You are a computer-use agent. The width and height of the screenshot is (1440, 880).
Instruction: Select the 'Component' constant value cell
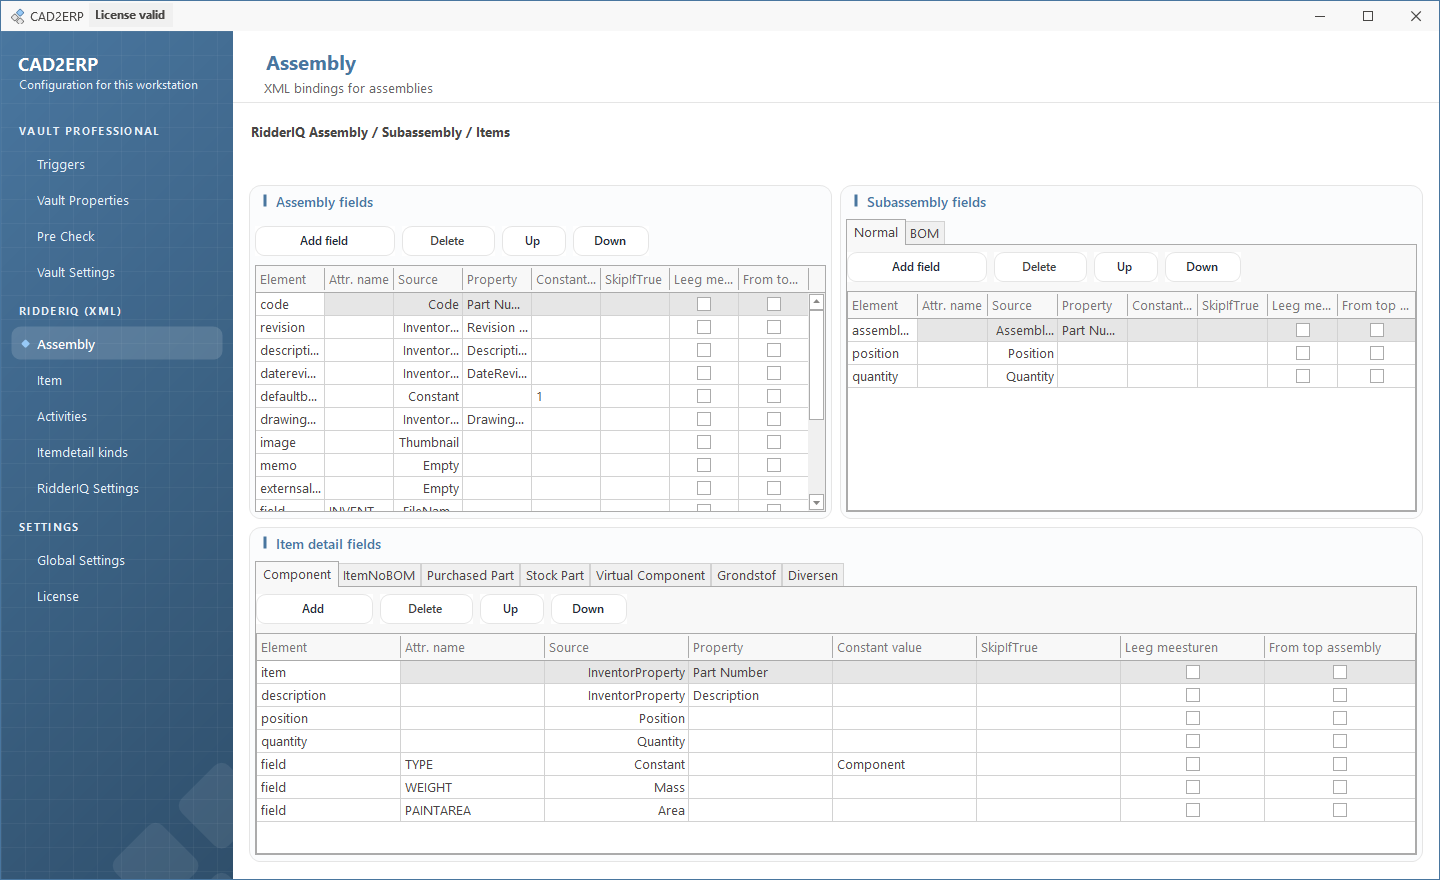[x=904, y=765]
